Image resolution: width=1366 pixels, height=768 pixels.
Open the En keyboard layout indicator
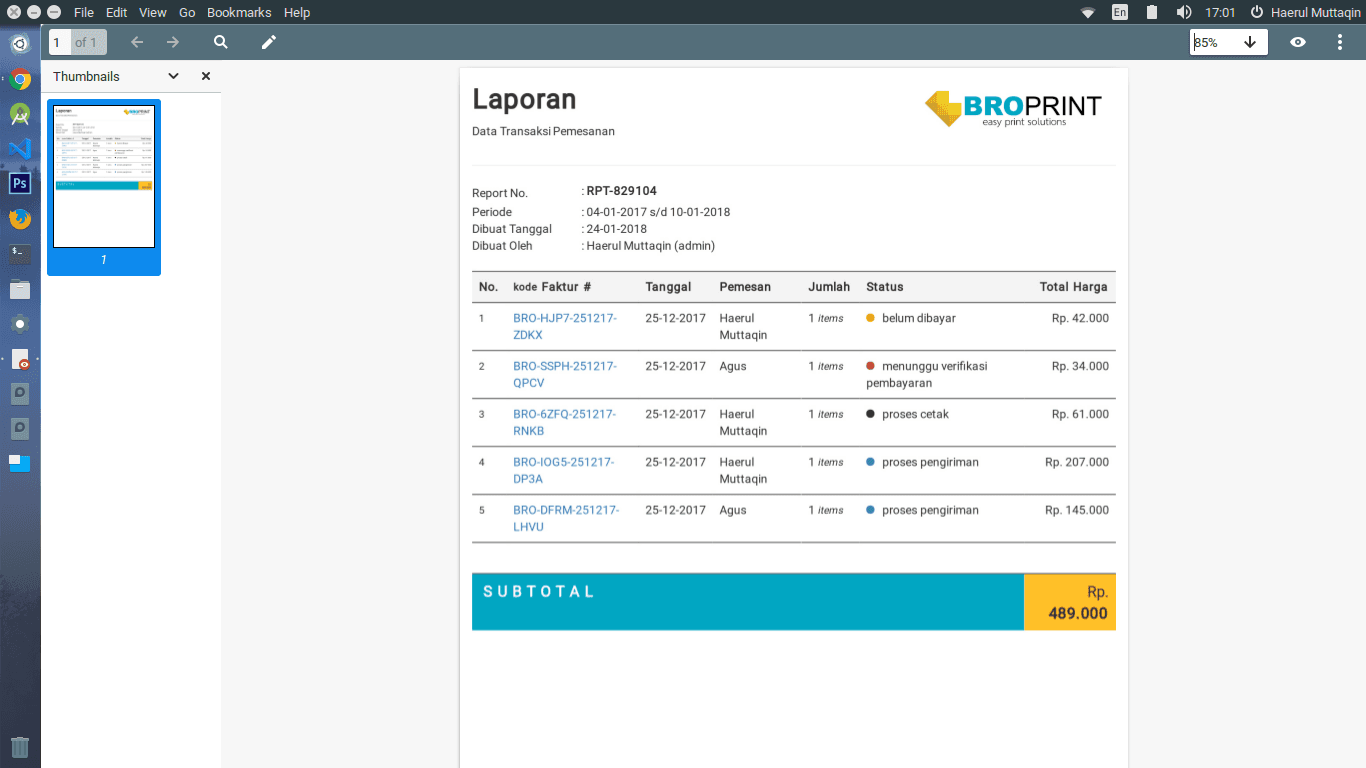pos(1120,12)
